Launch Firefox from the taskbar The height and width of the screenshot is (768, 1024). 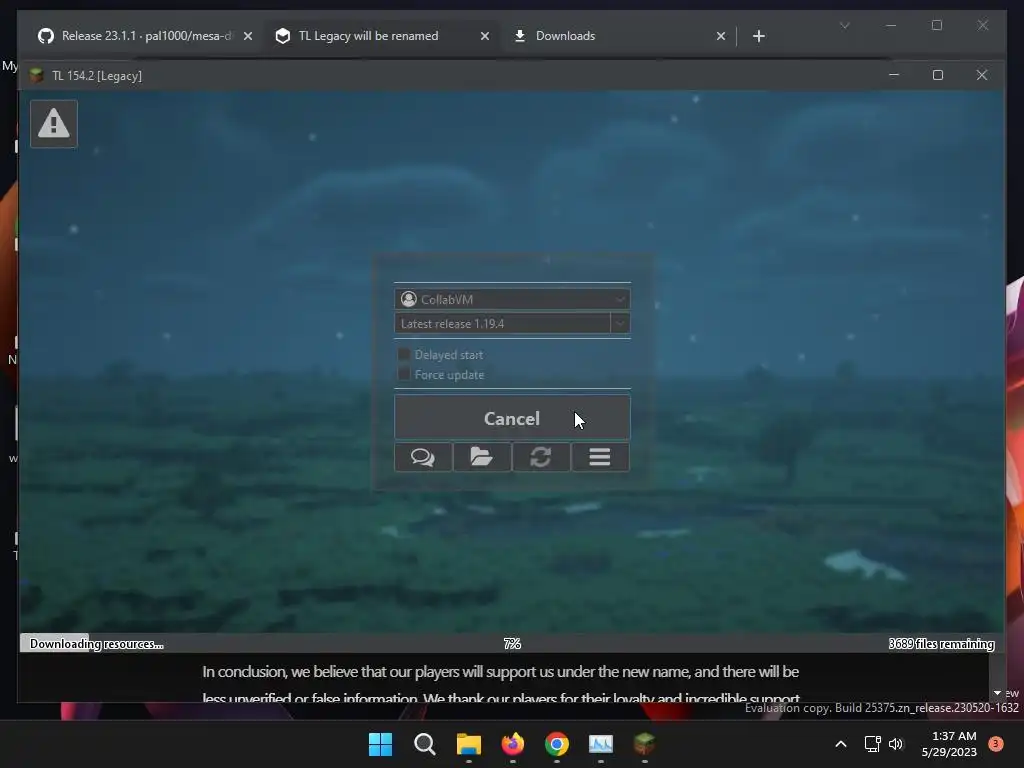click(513, 744)
